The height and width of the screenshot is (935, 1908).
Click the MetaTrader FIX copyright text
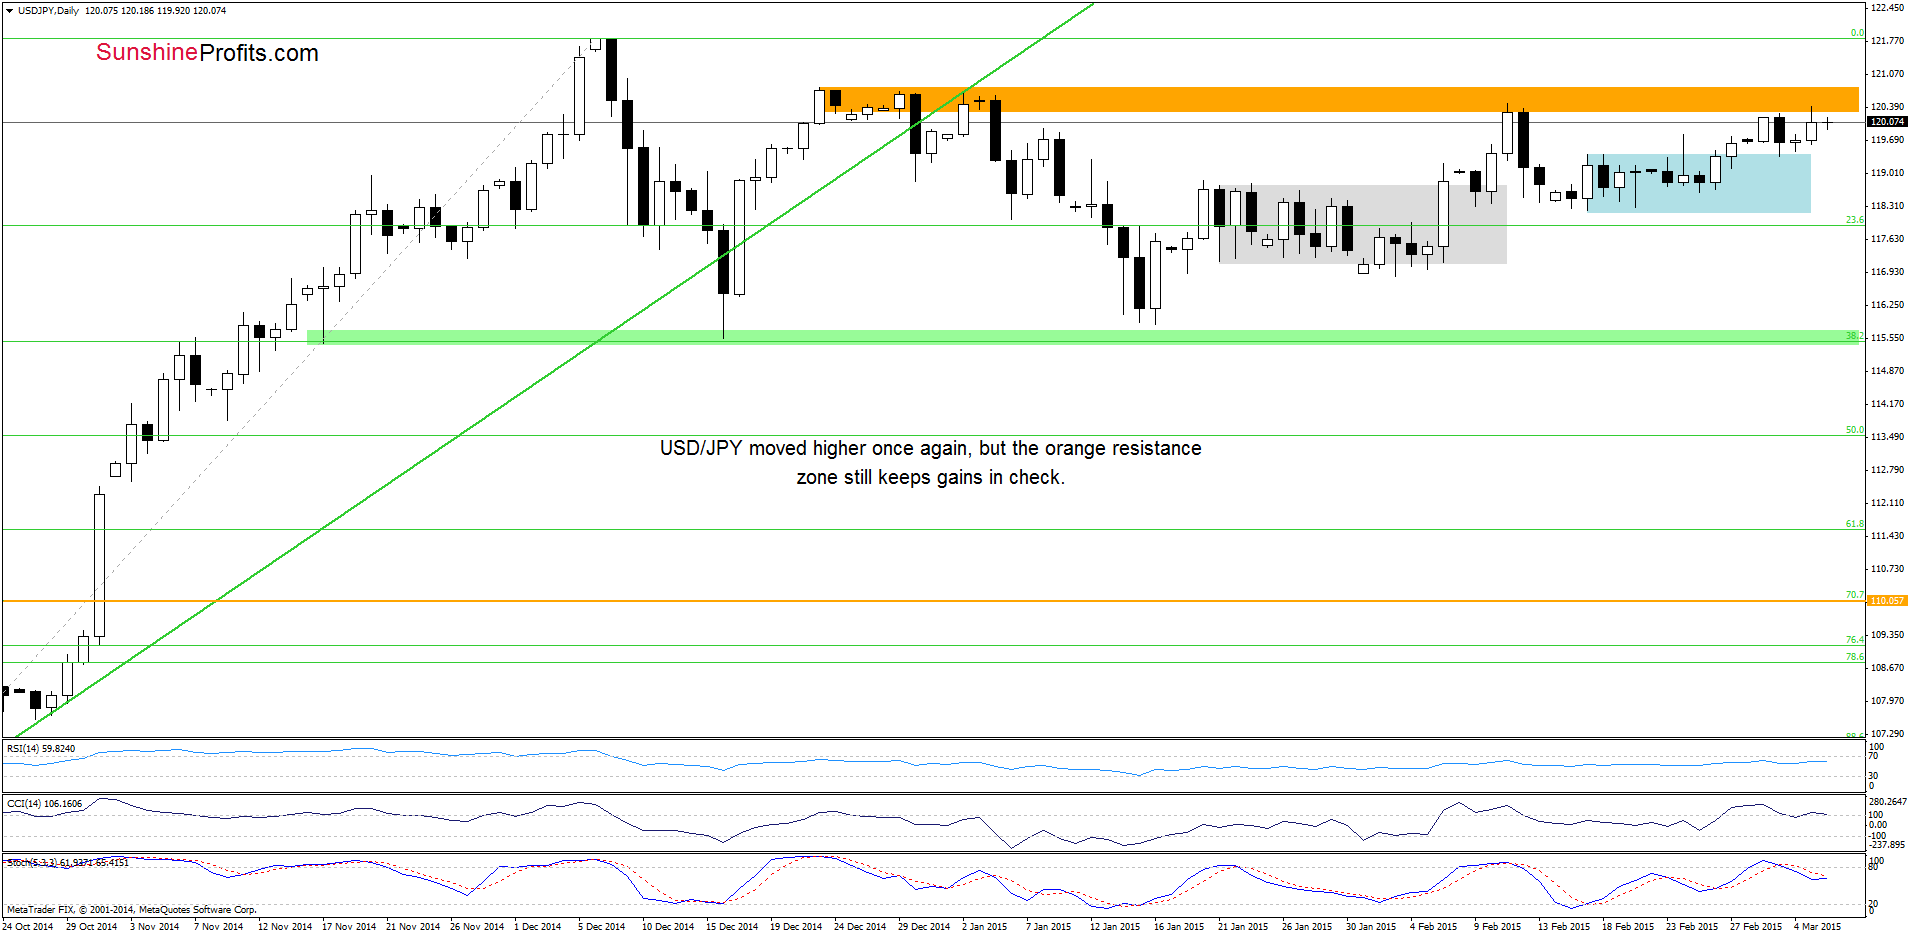[131, 910]
